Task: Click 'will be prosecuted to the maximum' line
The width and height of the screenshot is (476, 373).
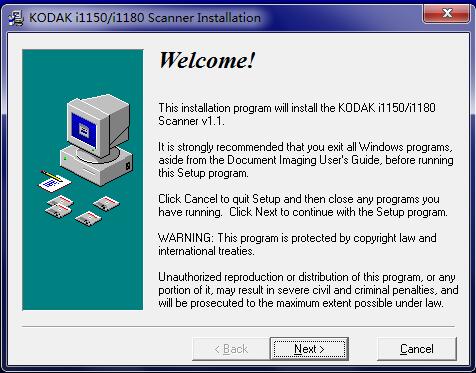Action: (x=301, y=303)
